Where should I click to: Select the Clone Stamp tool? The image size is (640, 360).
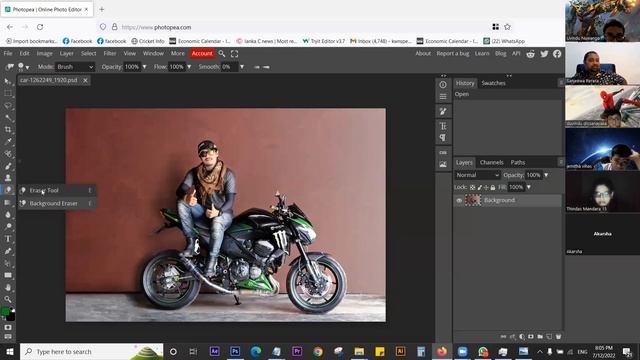tap(8, 178)
